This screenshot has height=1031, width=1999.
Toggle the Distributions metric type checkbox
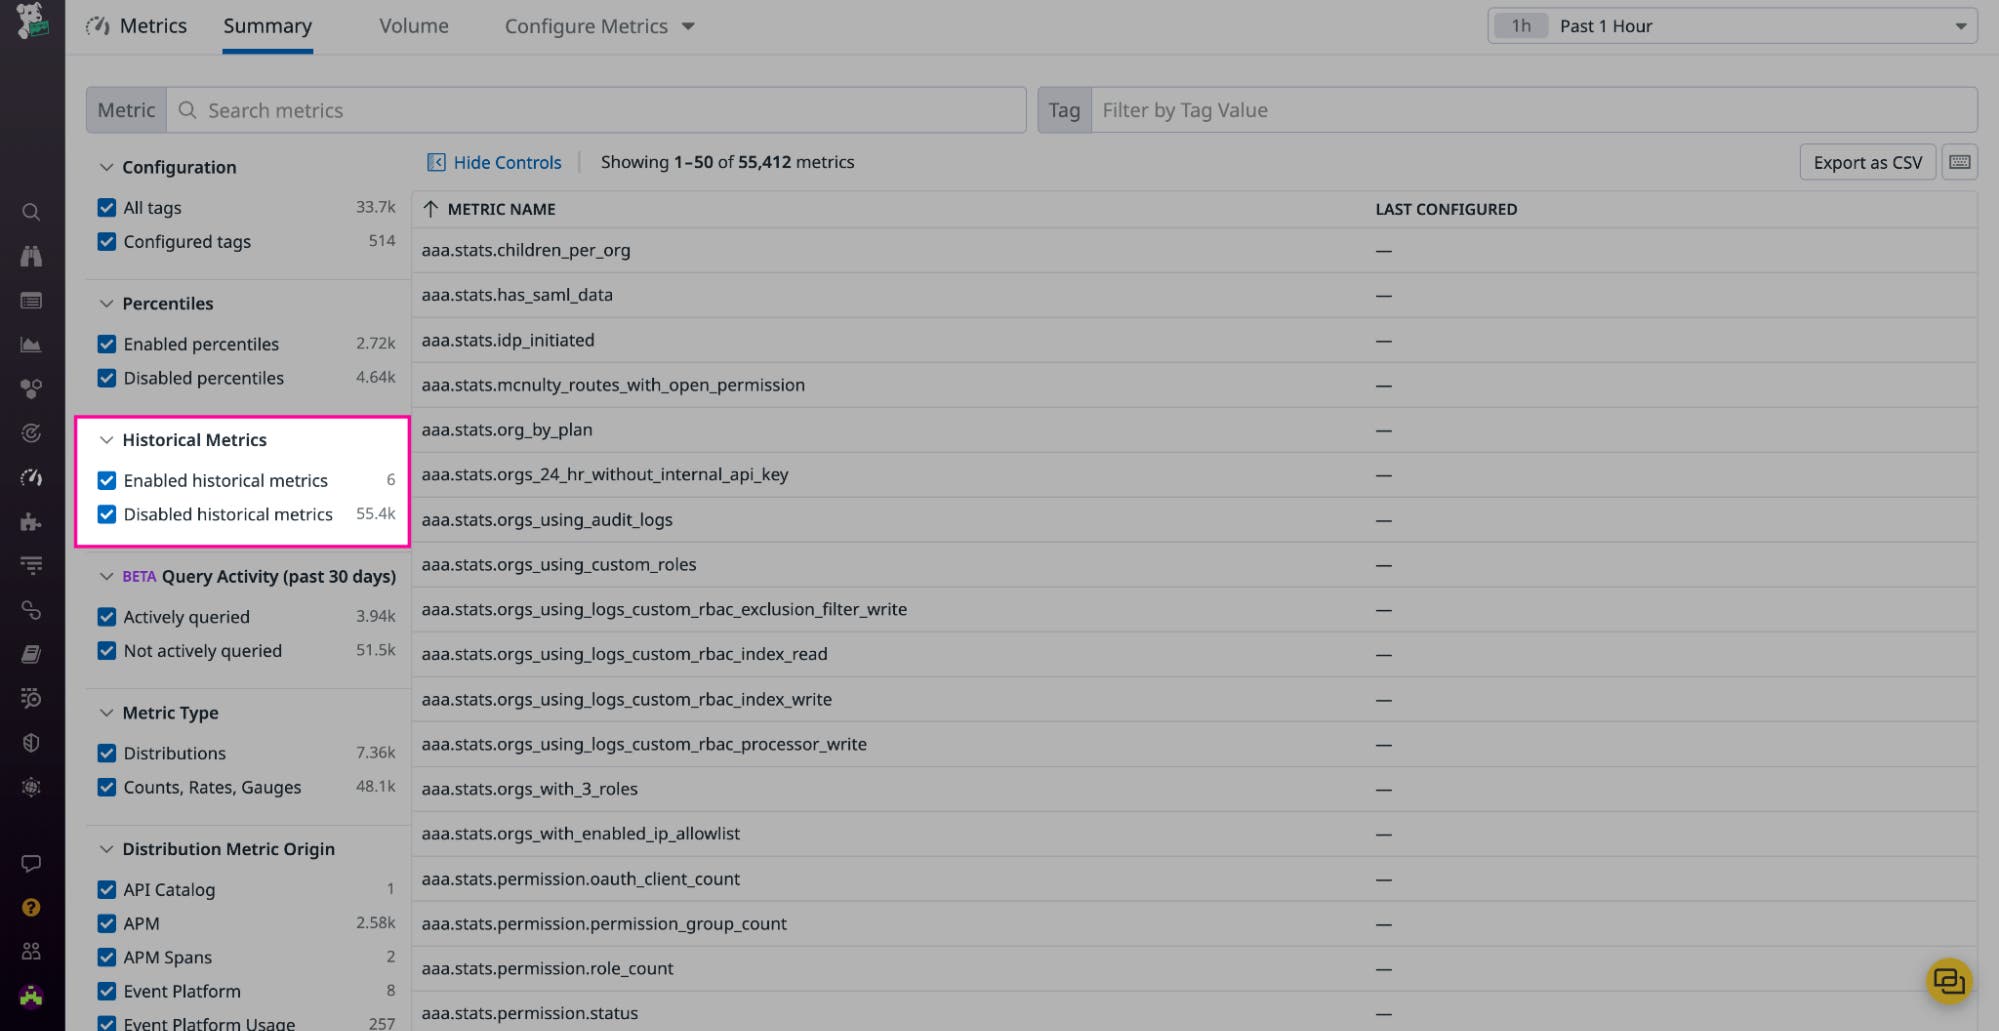[107, 752]
